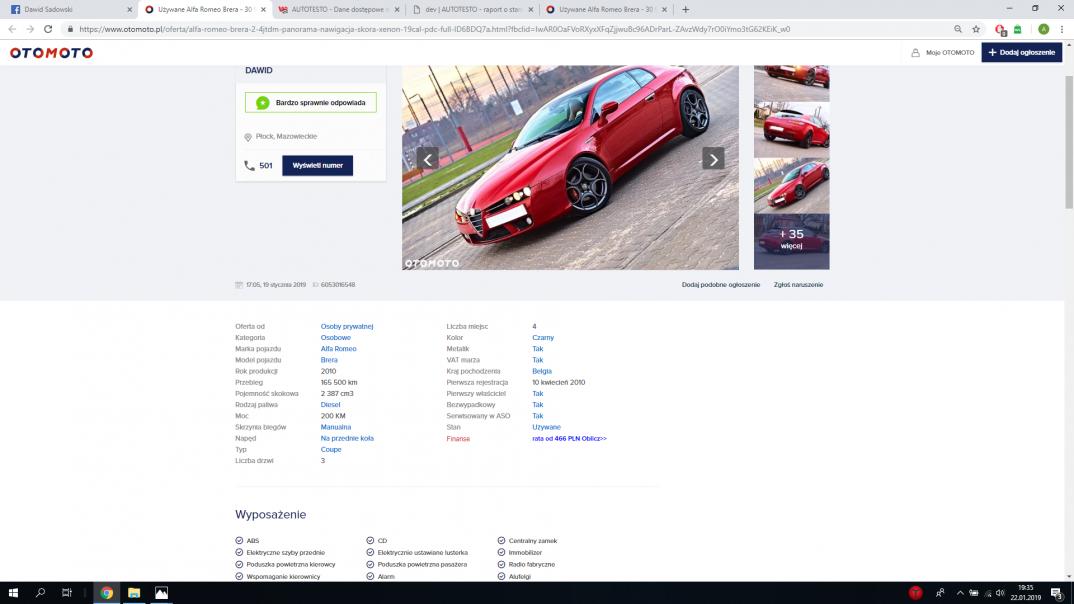Bookmark this page with the star icon
This screenshot has height=604, width=1074.
pyautogui.click(x=976, y=29)
